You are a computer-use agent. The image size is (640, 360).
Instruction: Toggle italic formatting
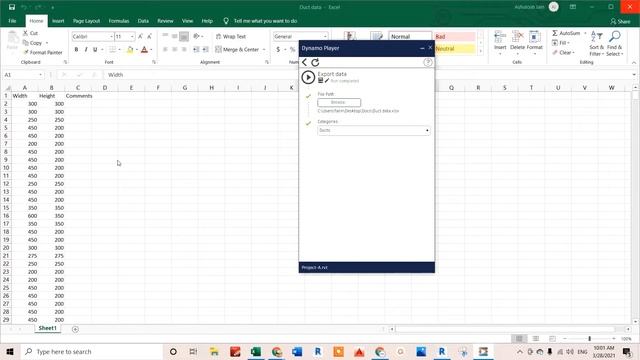pos(86,49)
